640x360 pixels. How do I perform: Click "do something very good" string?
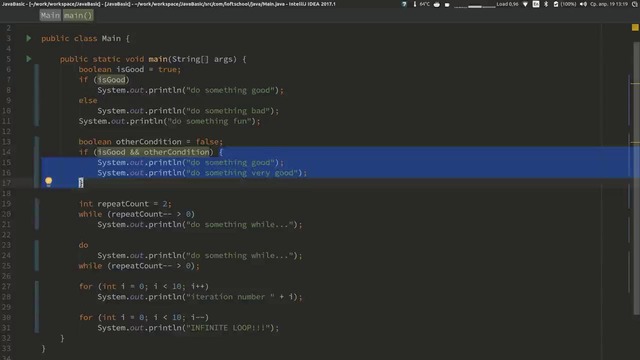pyautogui.click(x=242, y=173)
